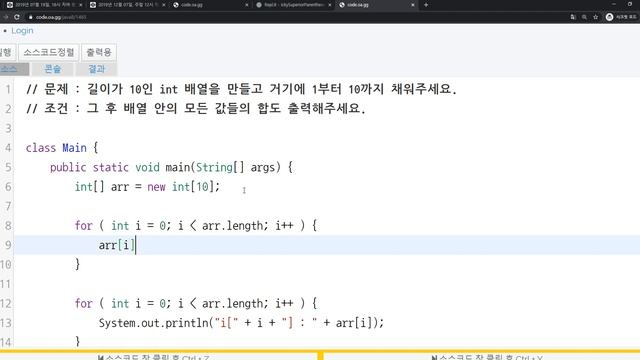Click the 소스코드정렬 button

49,52
